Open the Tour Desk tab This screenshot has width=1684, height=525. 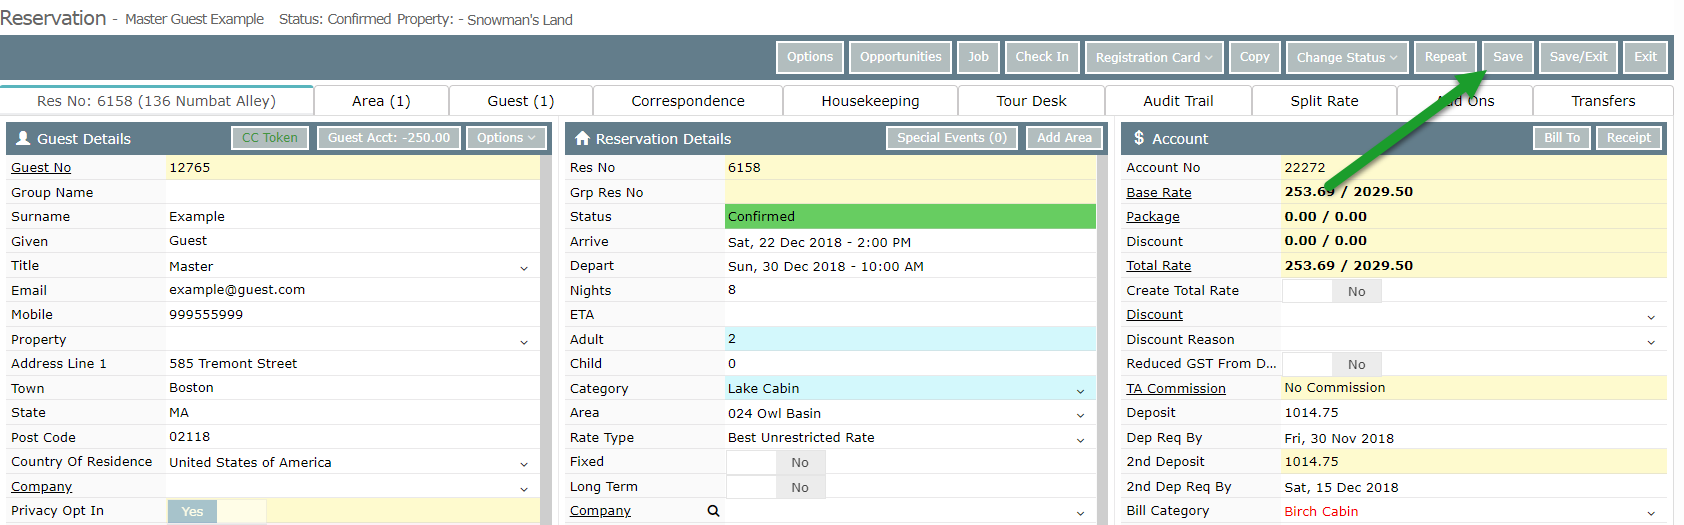[1032, 101]
